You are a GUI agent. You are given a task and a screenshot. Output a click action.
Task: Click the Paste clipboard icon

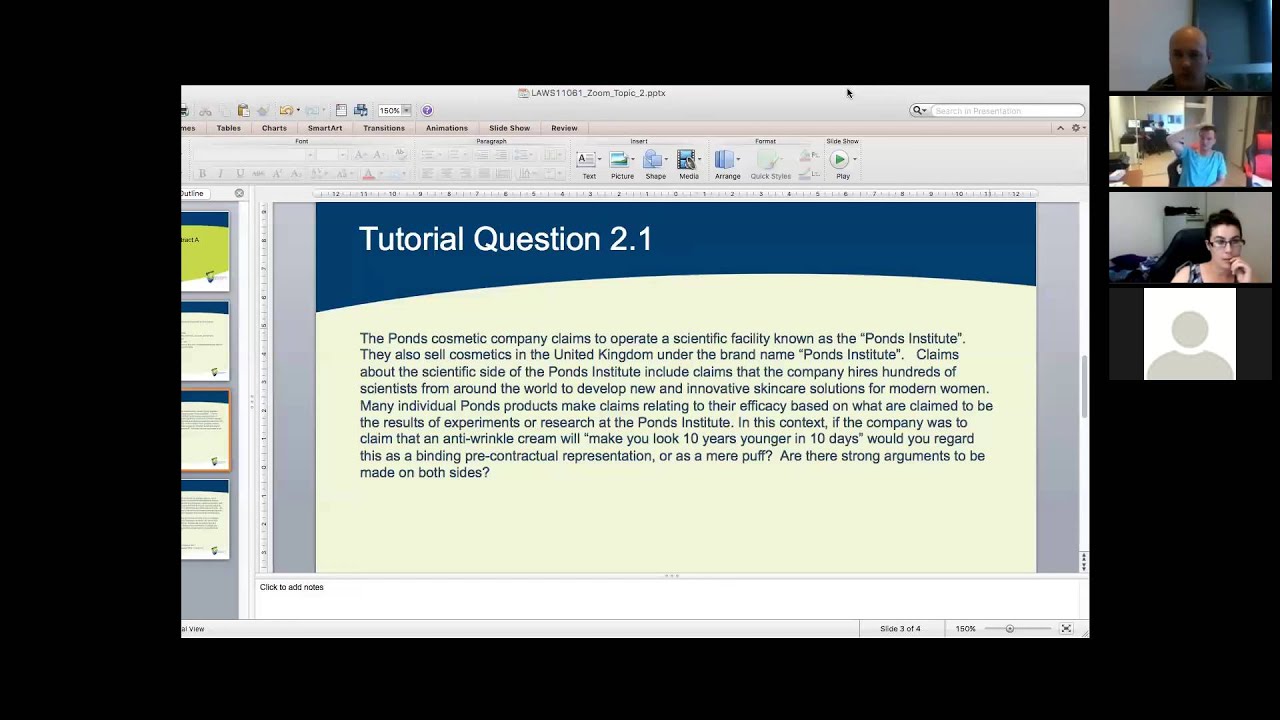(x=243, y=110)
